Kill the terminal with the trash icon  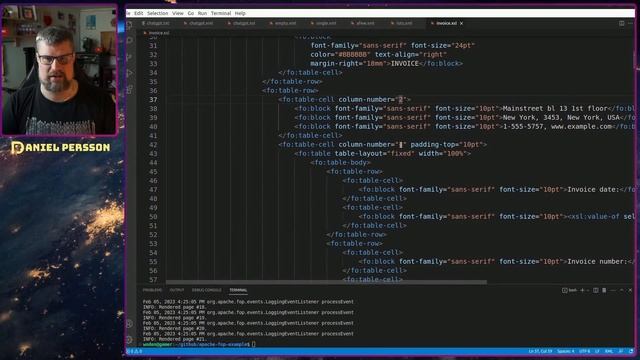click(x=604, y=290)
